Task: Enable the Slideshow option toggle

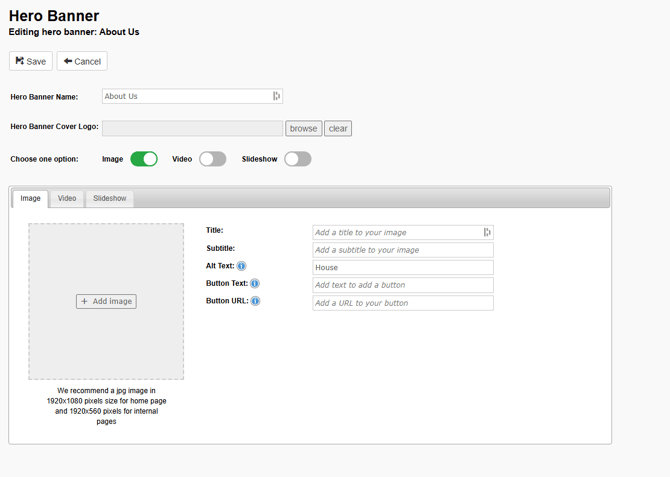Action: point(297,159)
